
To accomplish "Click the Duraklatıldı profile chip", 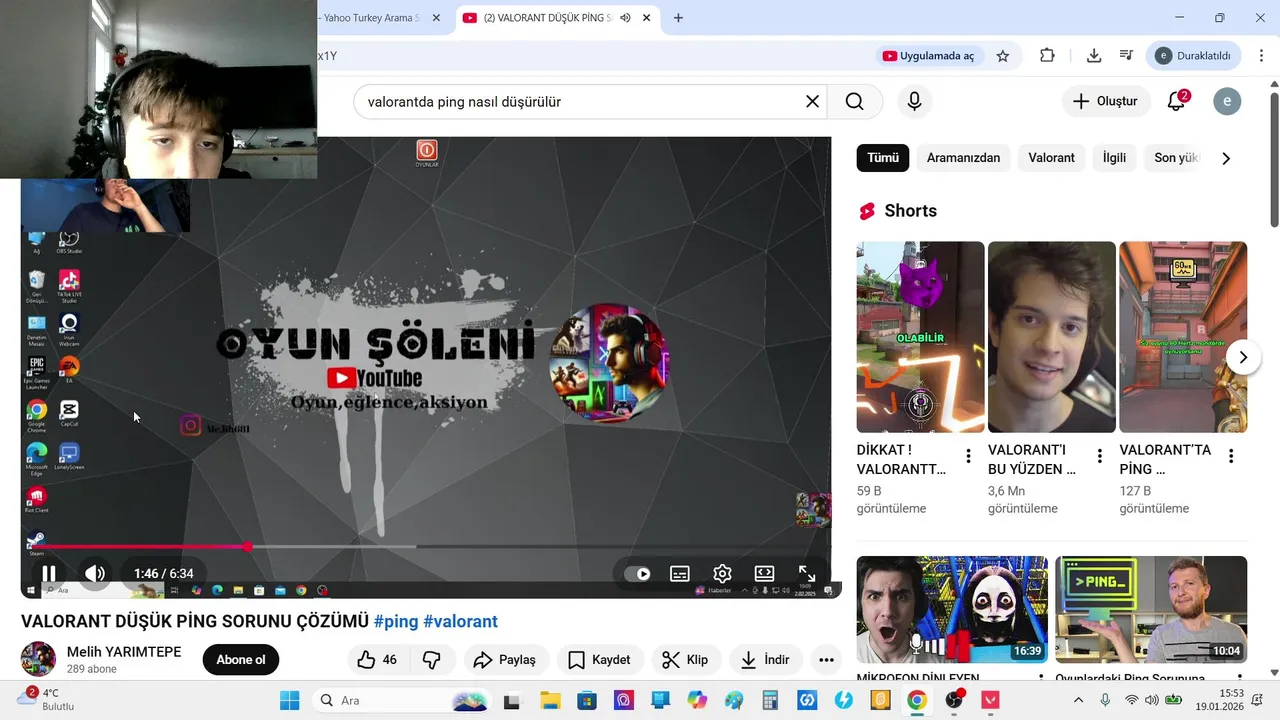I will pos(1195,56).
